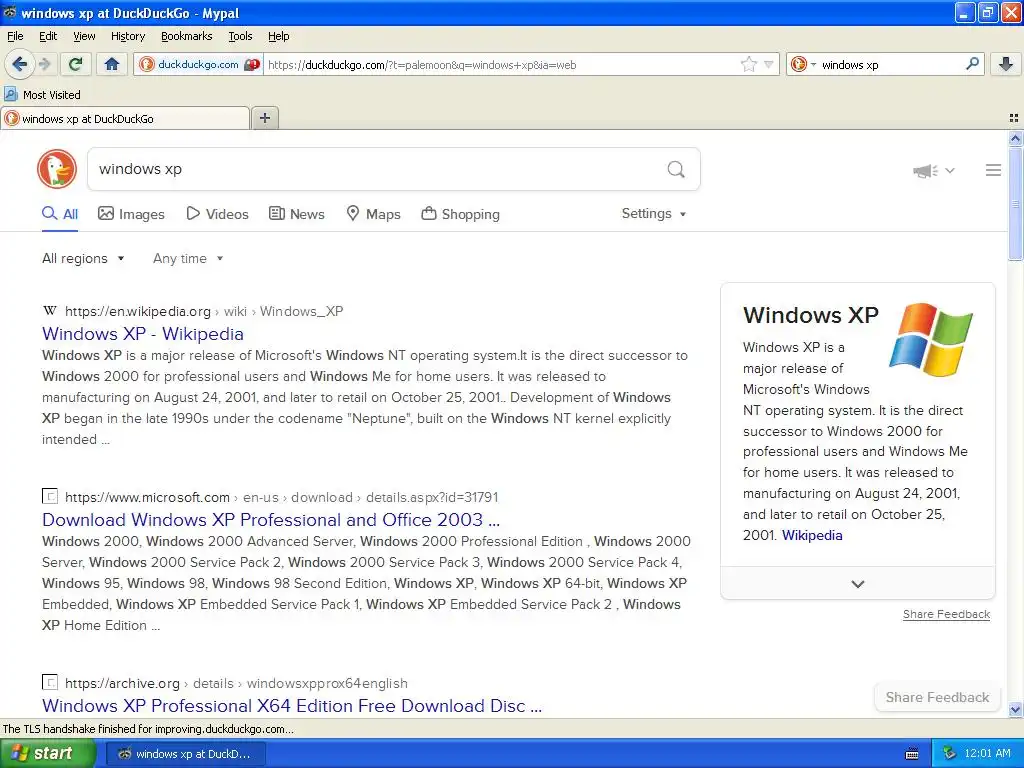This screenshot has height=768, width=1024.
Task: Open the Edit menu
Action: click(x=48, y=37)
